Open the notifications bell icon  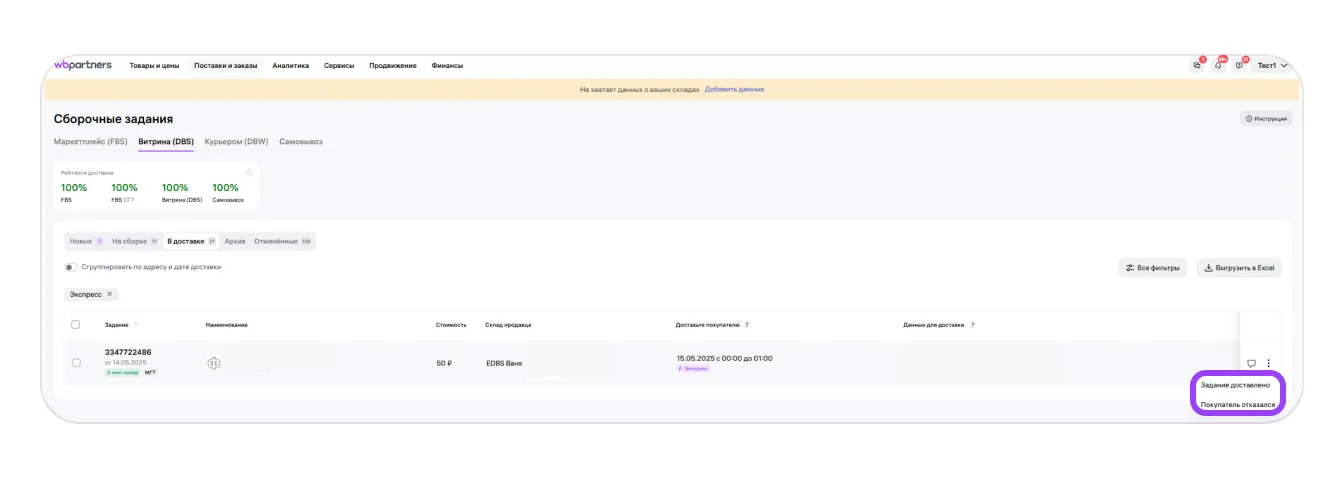[x=1218, y=65]
